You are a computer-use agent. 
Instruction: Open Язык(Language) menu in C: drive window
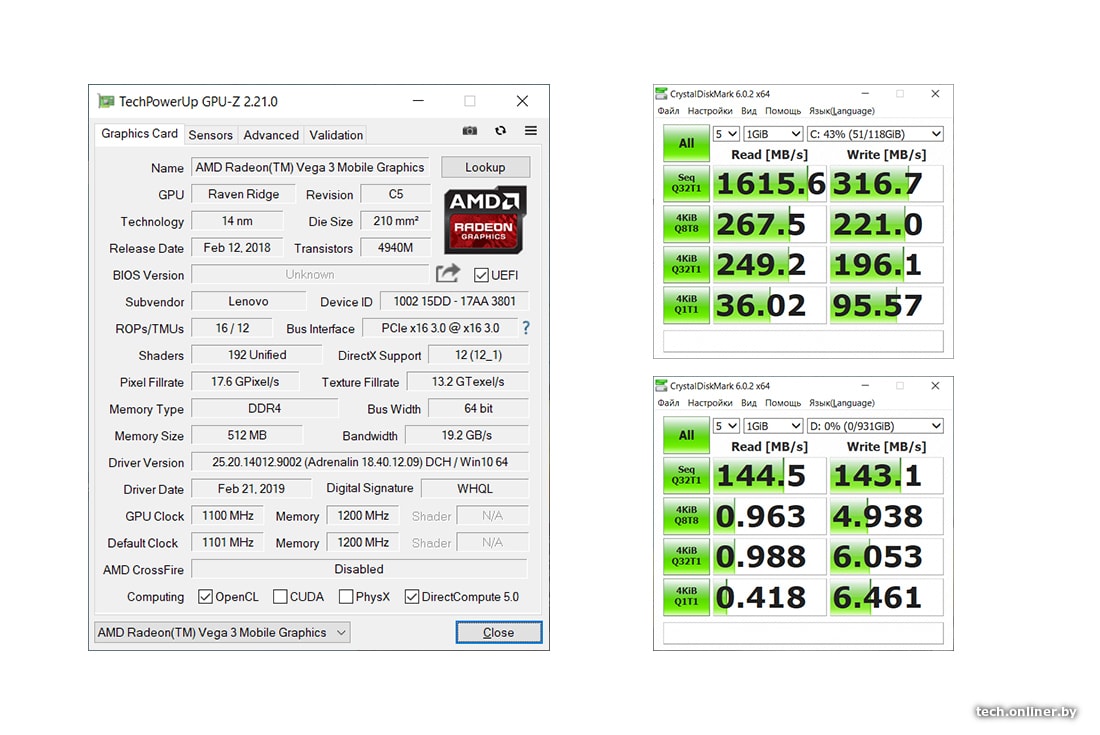[842, 111]
